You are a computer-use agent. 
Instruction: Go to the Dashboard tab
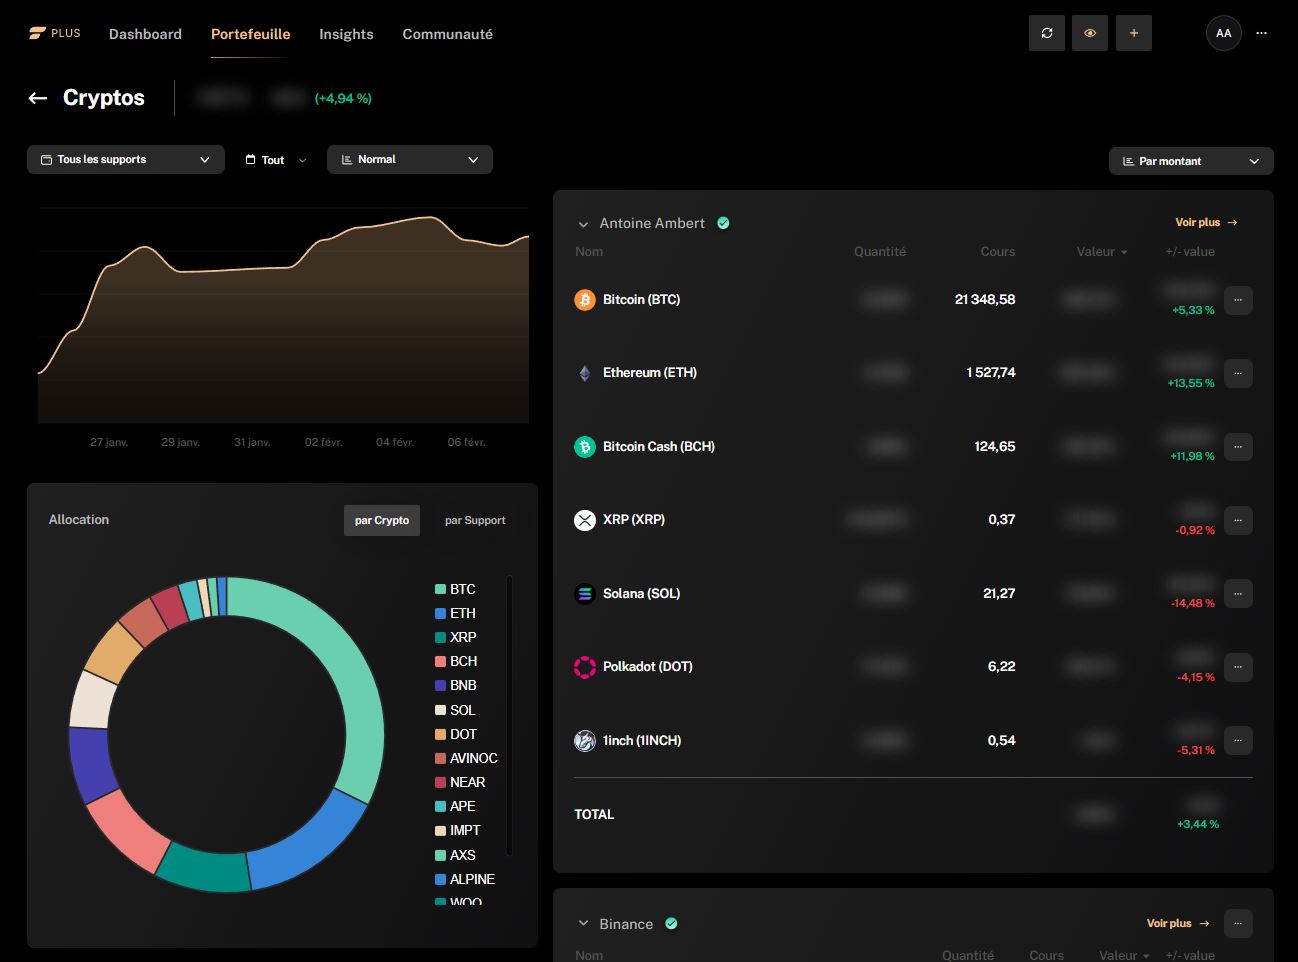(x=145, y=34)
